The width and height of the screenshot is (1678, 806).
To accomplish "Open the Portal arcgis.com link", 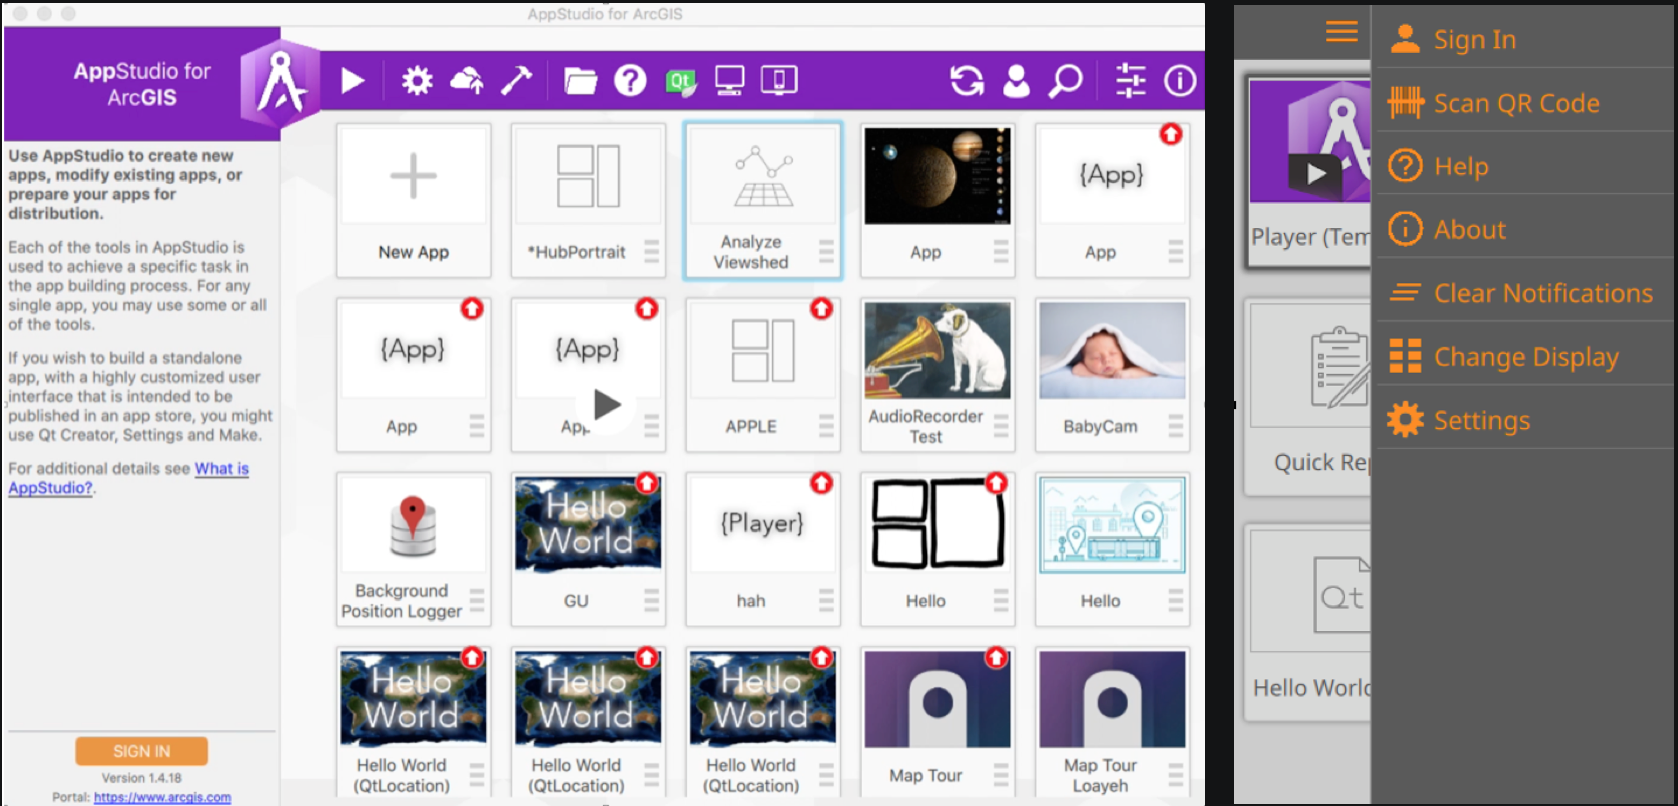I will (162, 797).
